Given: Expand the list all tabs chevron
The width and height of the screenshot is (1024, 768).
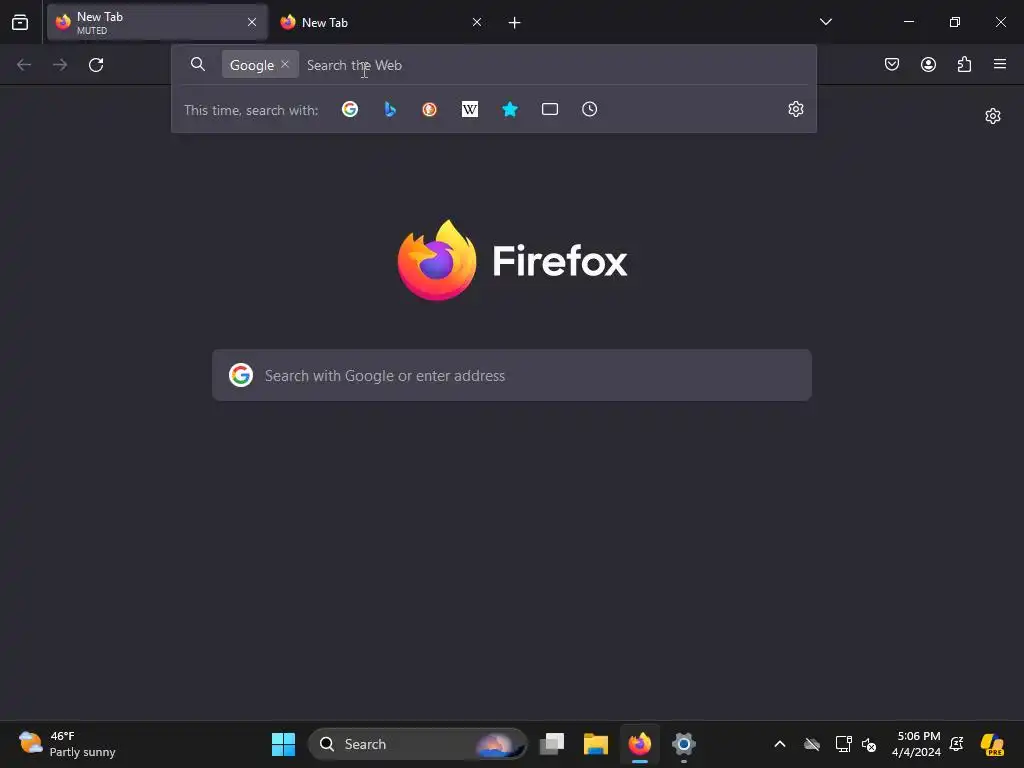Looking at the screenshot, I should click(x=825, y=22).
